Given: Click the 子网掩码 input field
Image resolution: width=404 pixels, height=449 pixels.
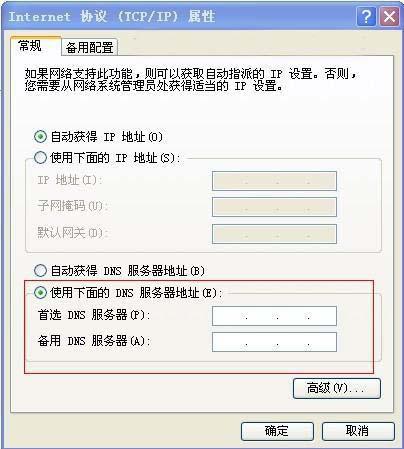Looking at the screenshot, I should click(274, 207).
